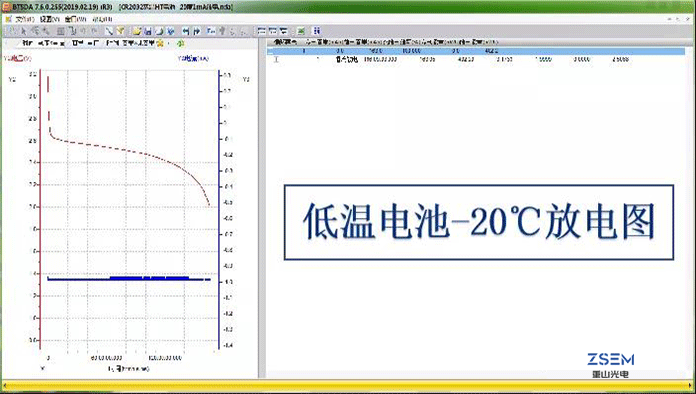Click the Fx formula toolbar icon

pos(211,31)
